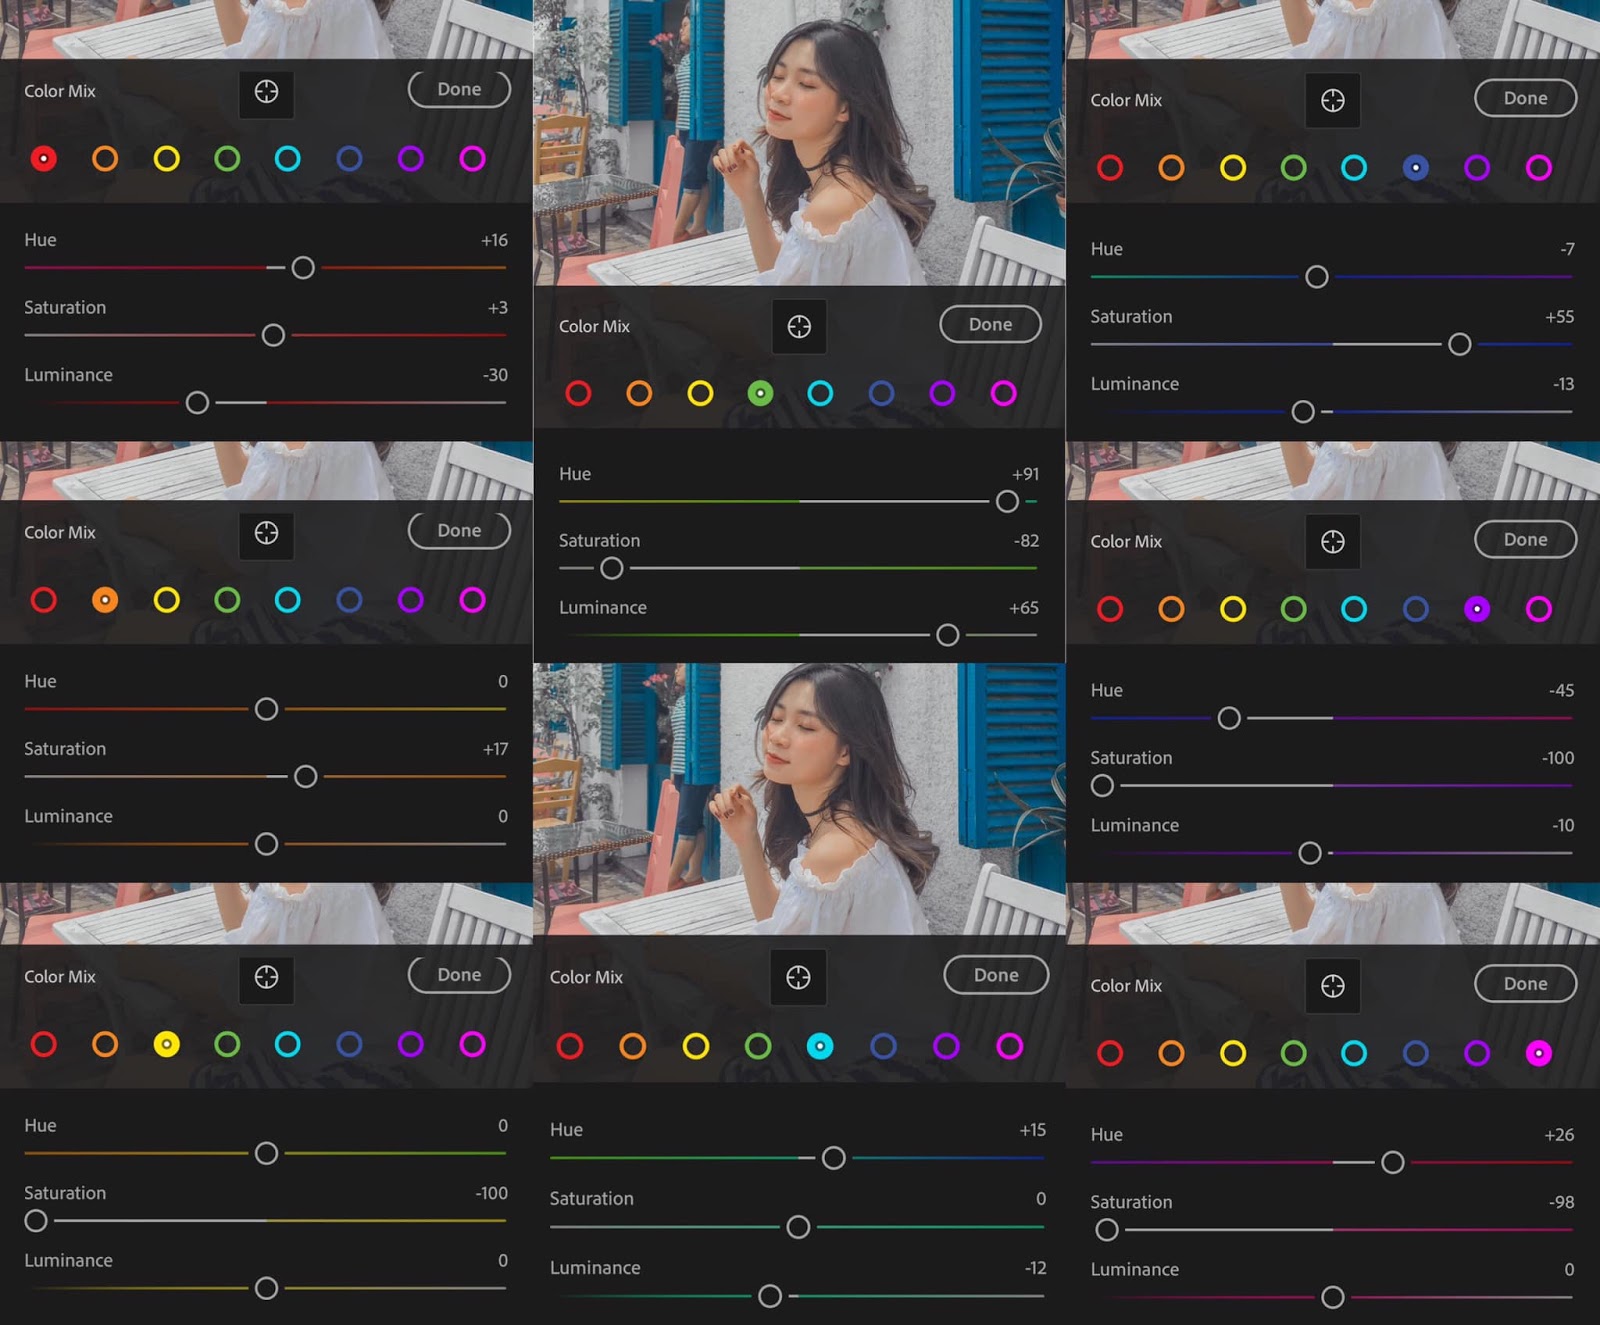
Task: Tap target adjustment icon in Hue -45 panel
Action: (x=1333, y=542)
